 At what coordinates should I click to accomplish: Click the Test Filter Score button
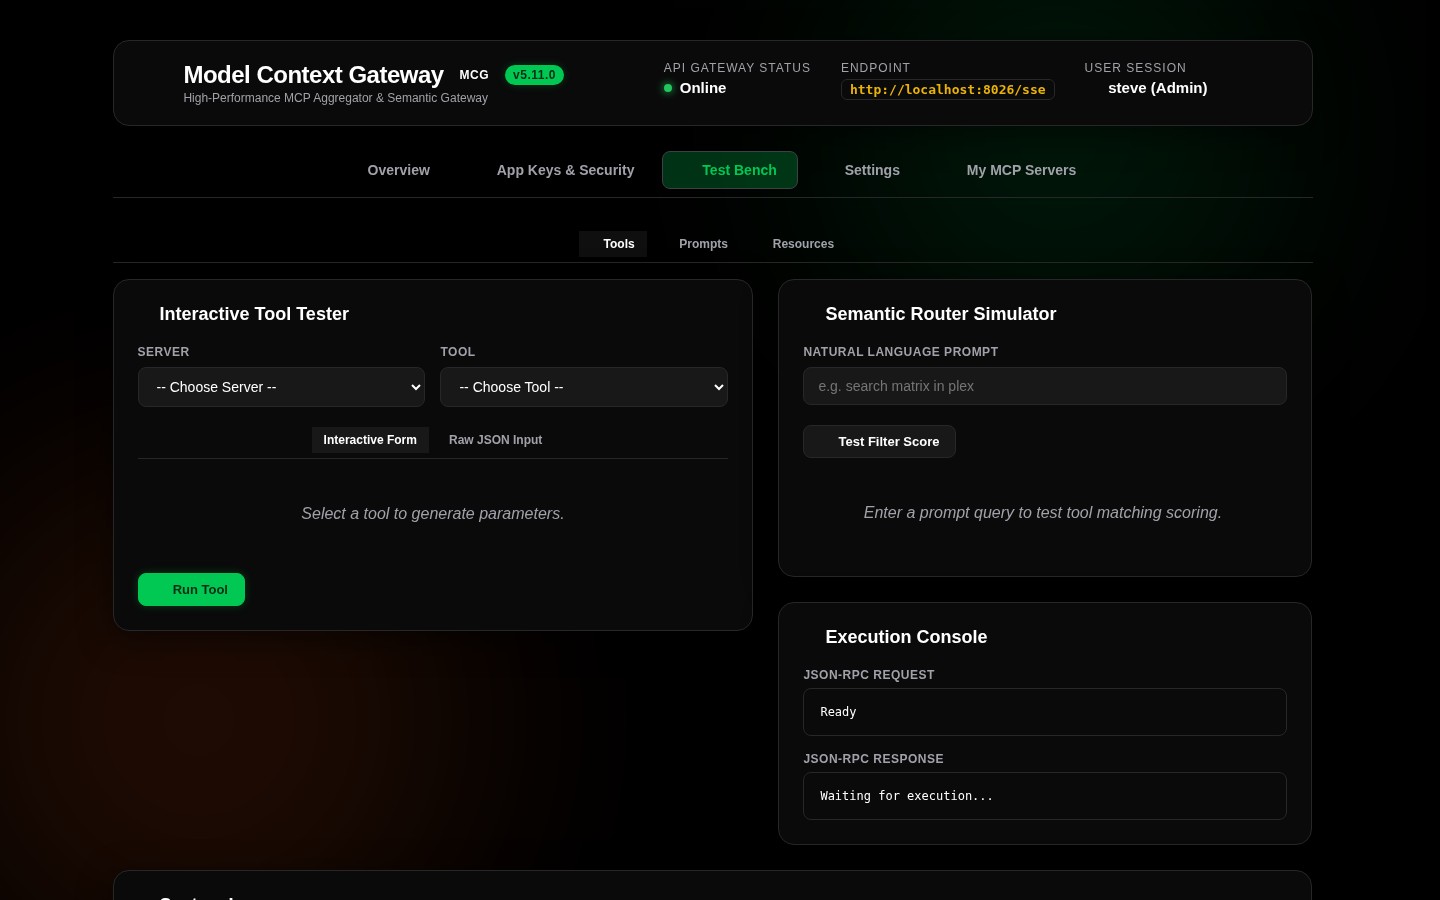(x=879, y=442)
